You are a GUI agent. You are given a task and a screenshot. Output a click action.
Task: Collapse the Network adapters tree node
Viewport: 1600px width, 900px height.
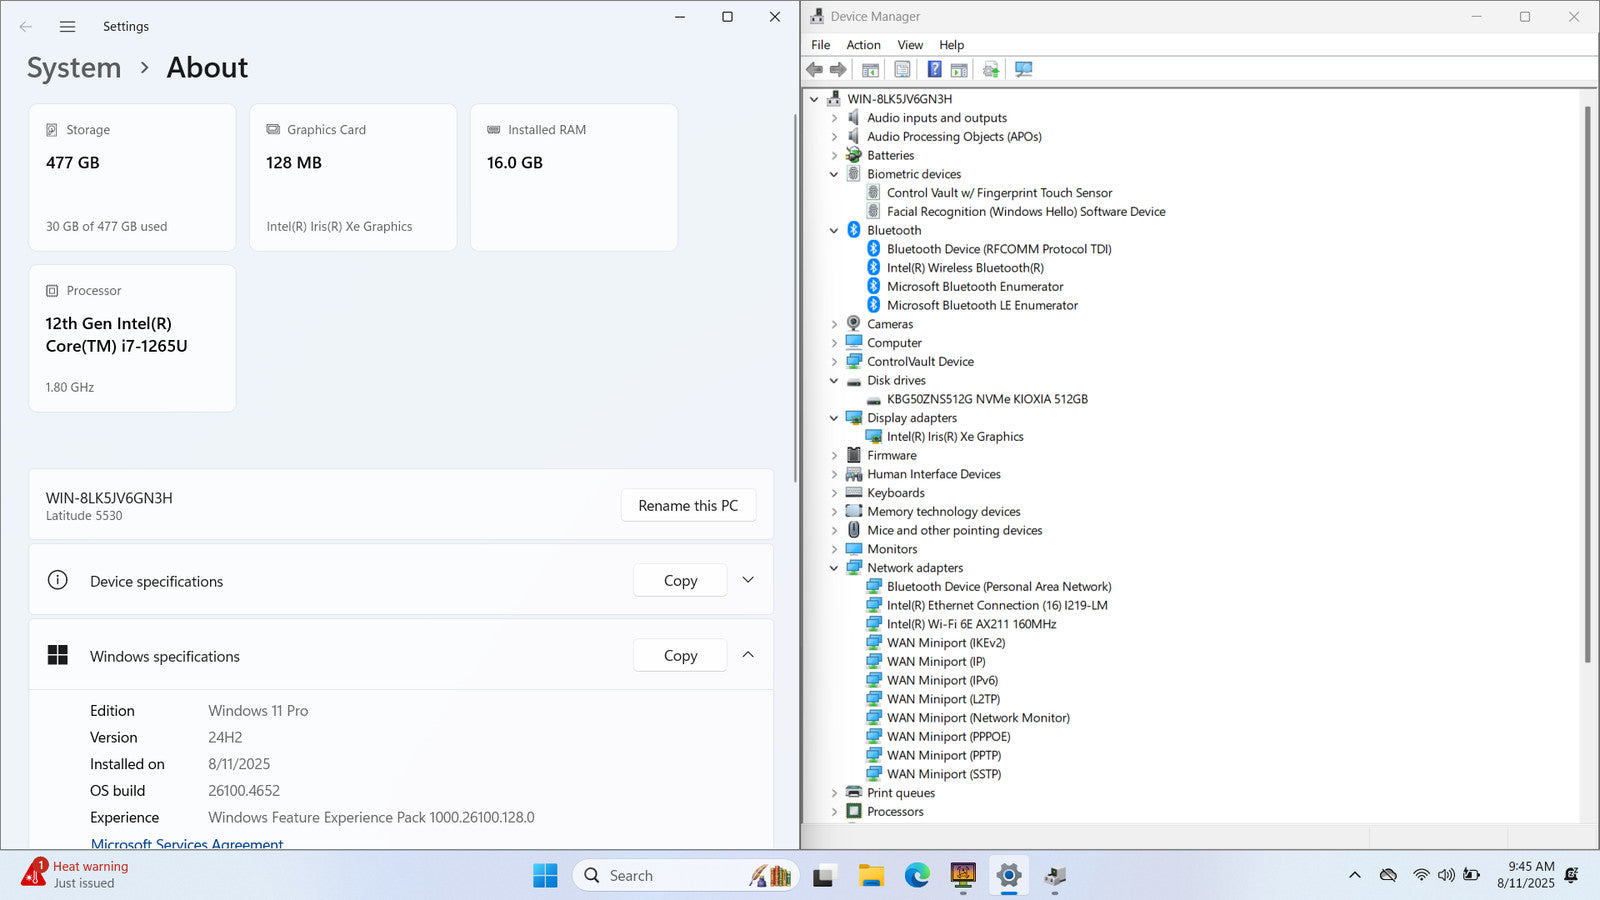pos(834,568)
